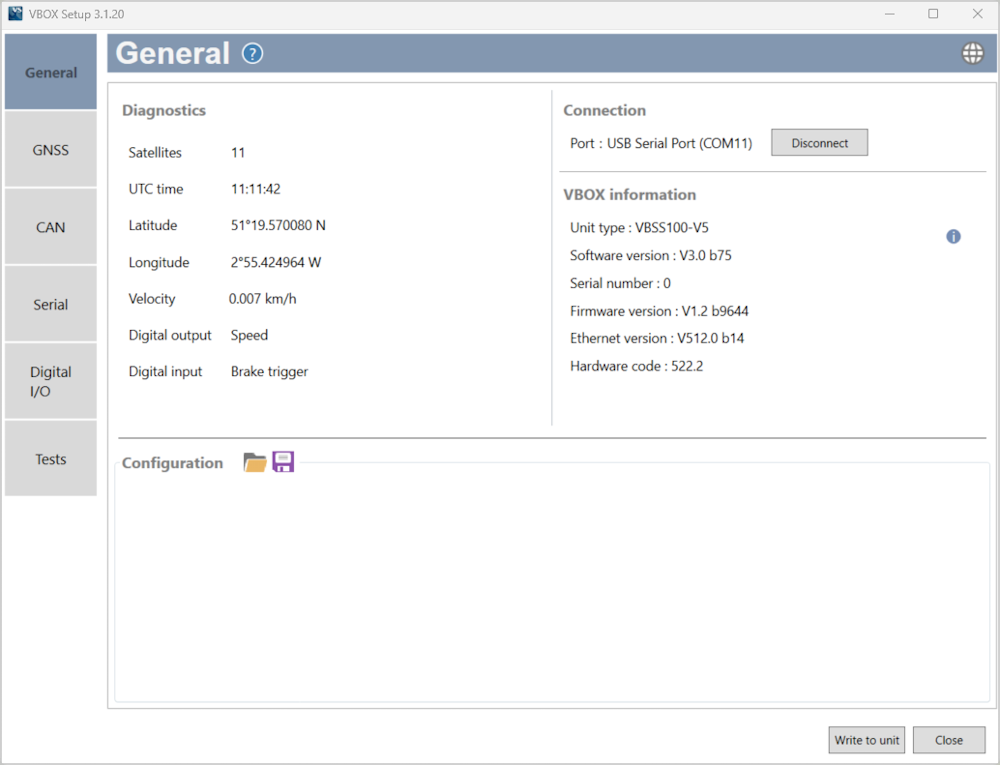
Task: Select the longitude value 2°55.424964 W
Action: coord(276,262)
